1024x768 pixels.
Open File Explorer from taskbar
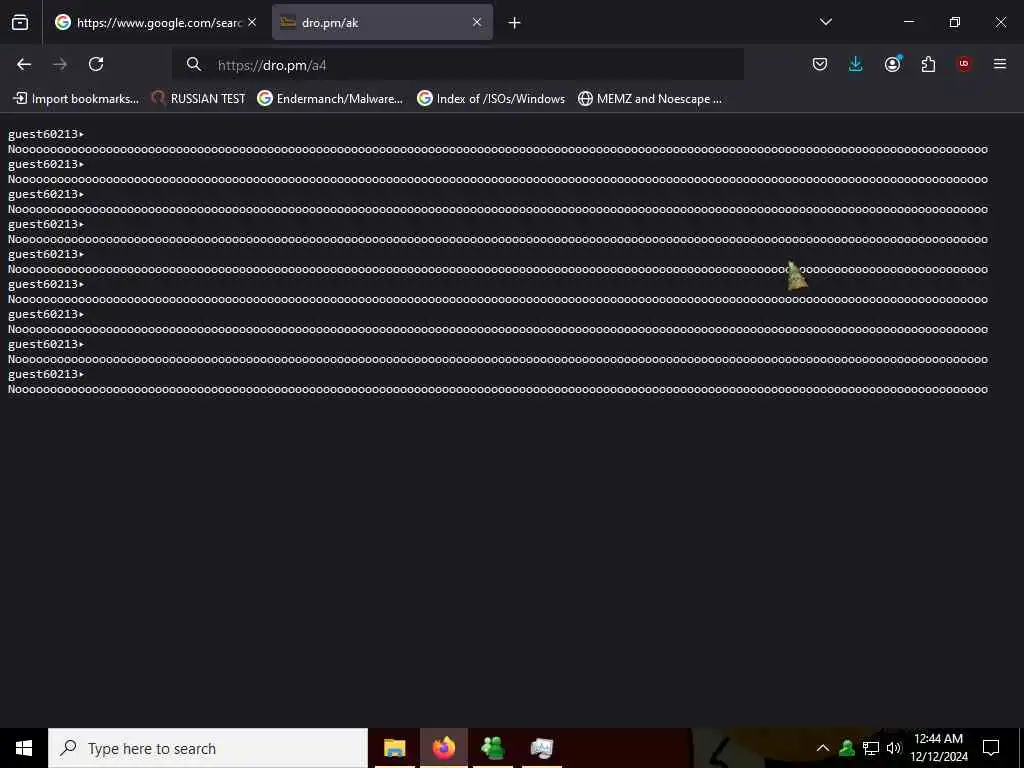coord(394,748)
